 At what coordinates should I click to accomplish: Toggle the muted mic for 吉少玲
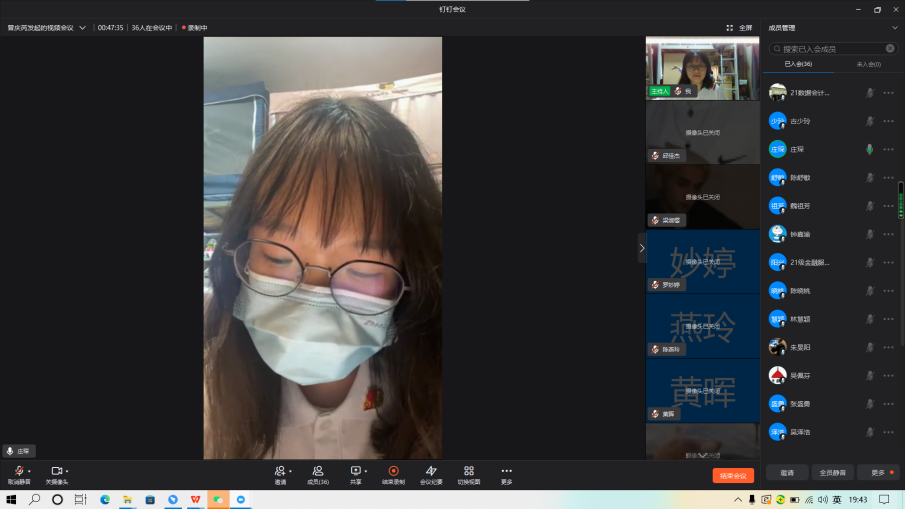pos(869,121)
